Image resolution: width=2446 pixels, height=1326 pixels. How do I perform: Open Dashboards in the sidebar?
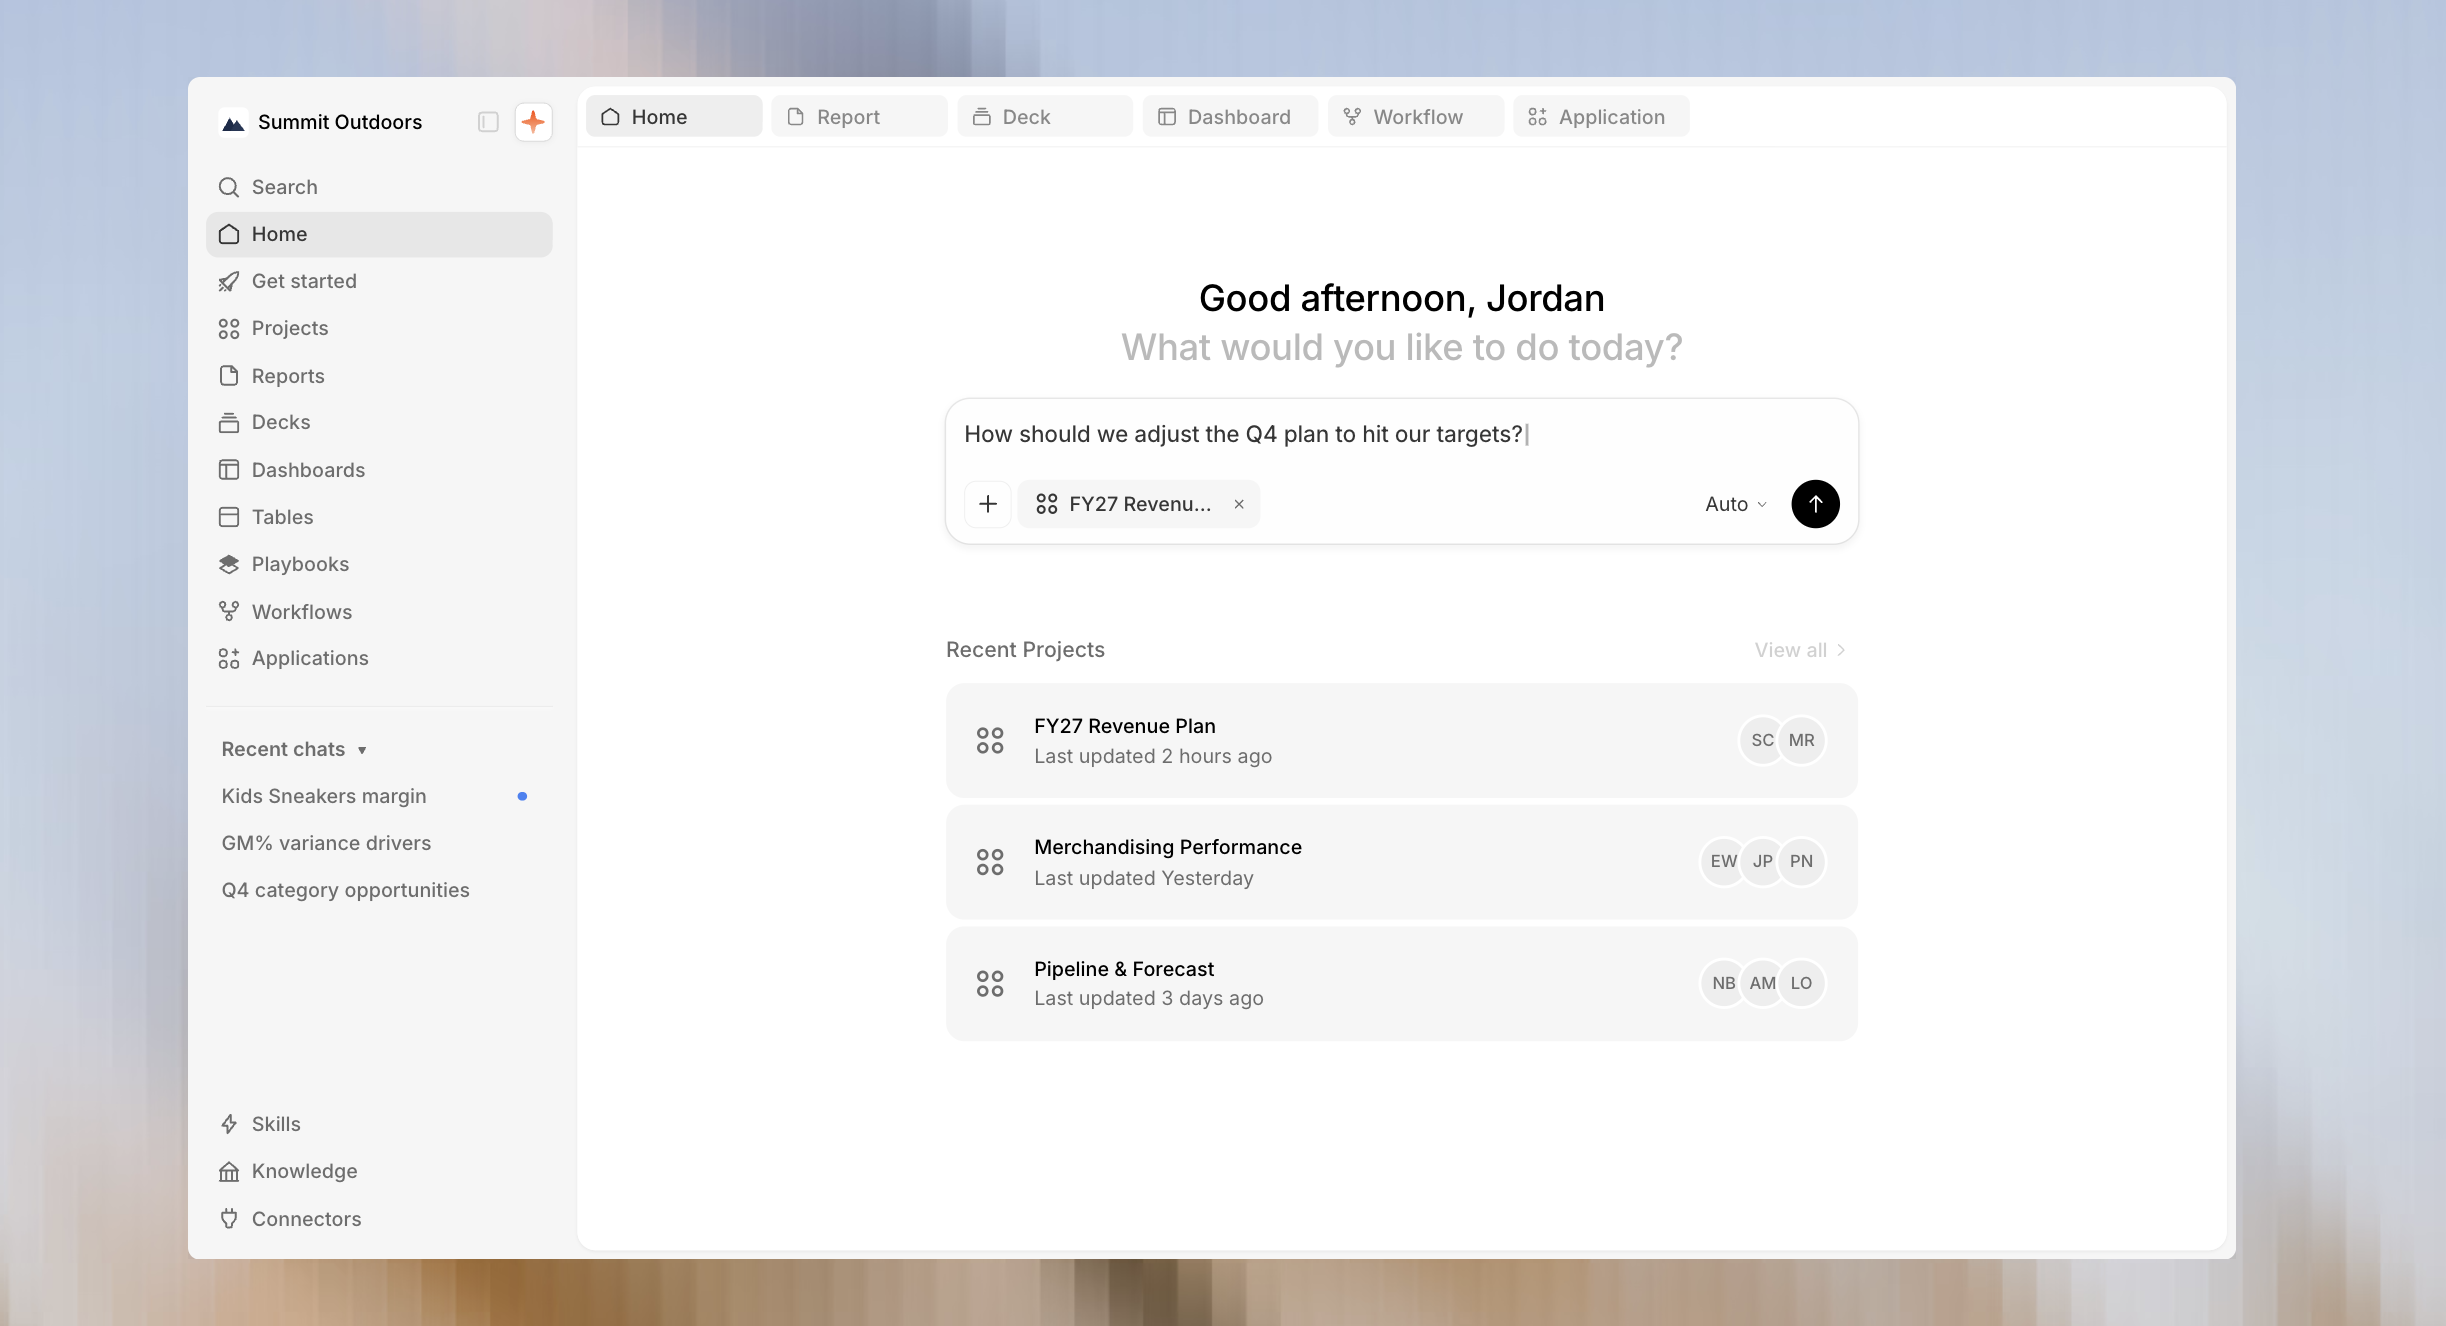click(379, 470)
